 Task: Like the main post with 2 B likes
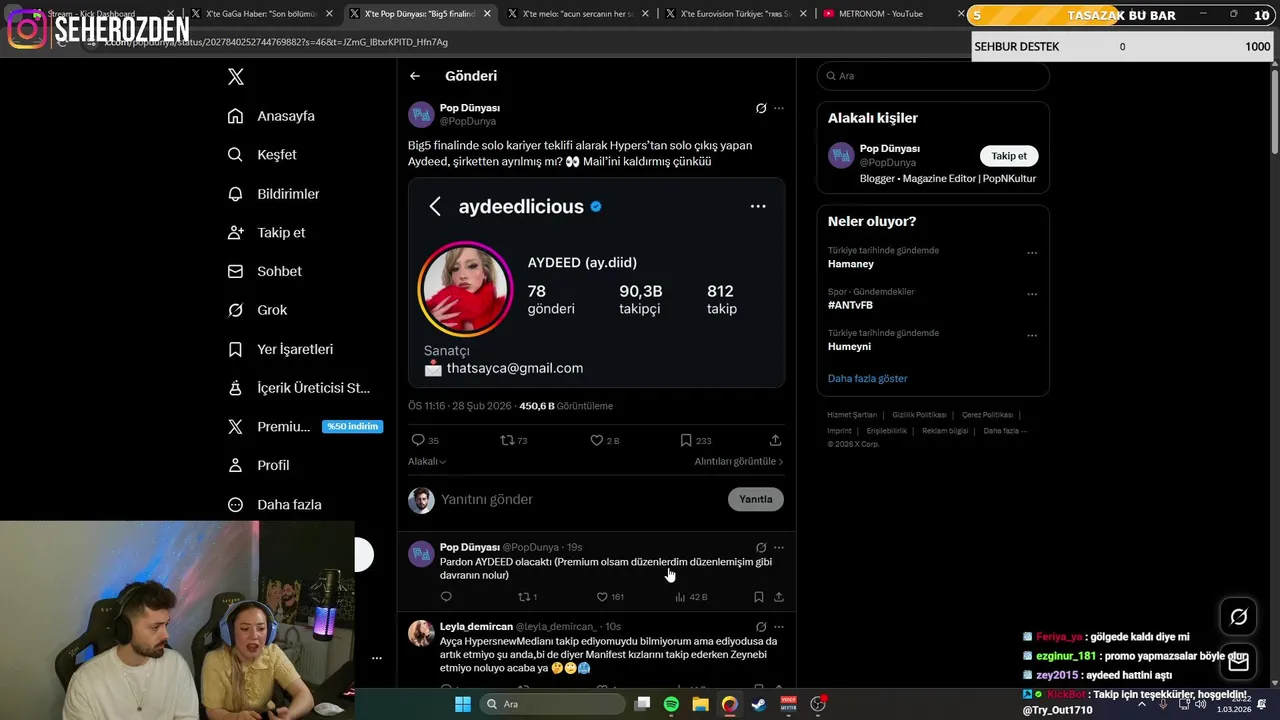point(605,440)
